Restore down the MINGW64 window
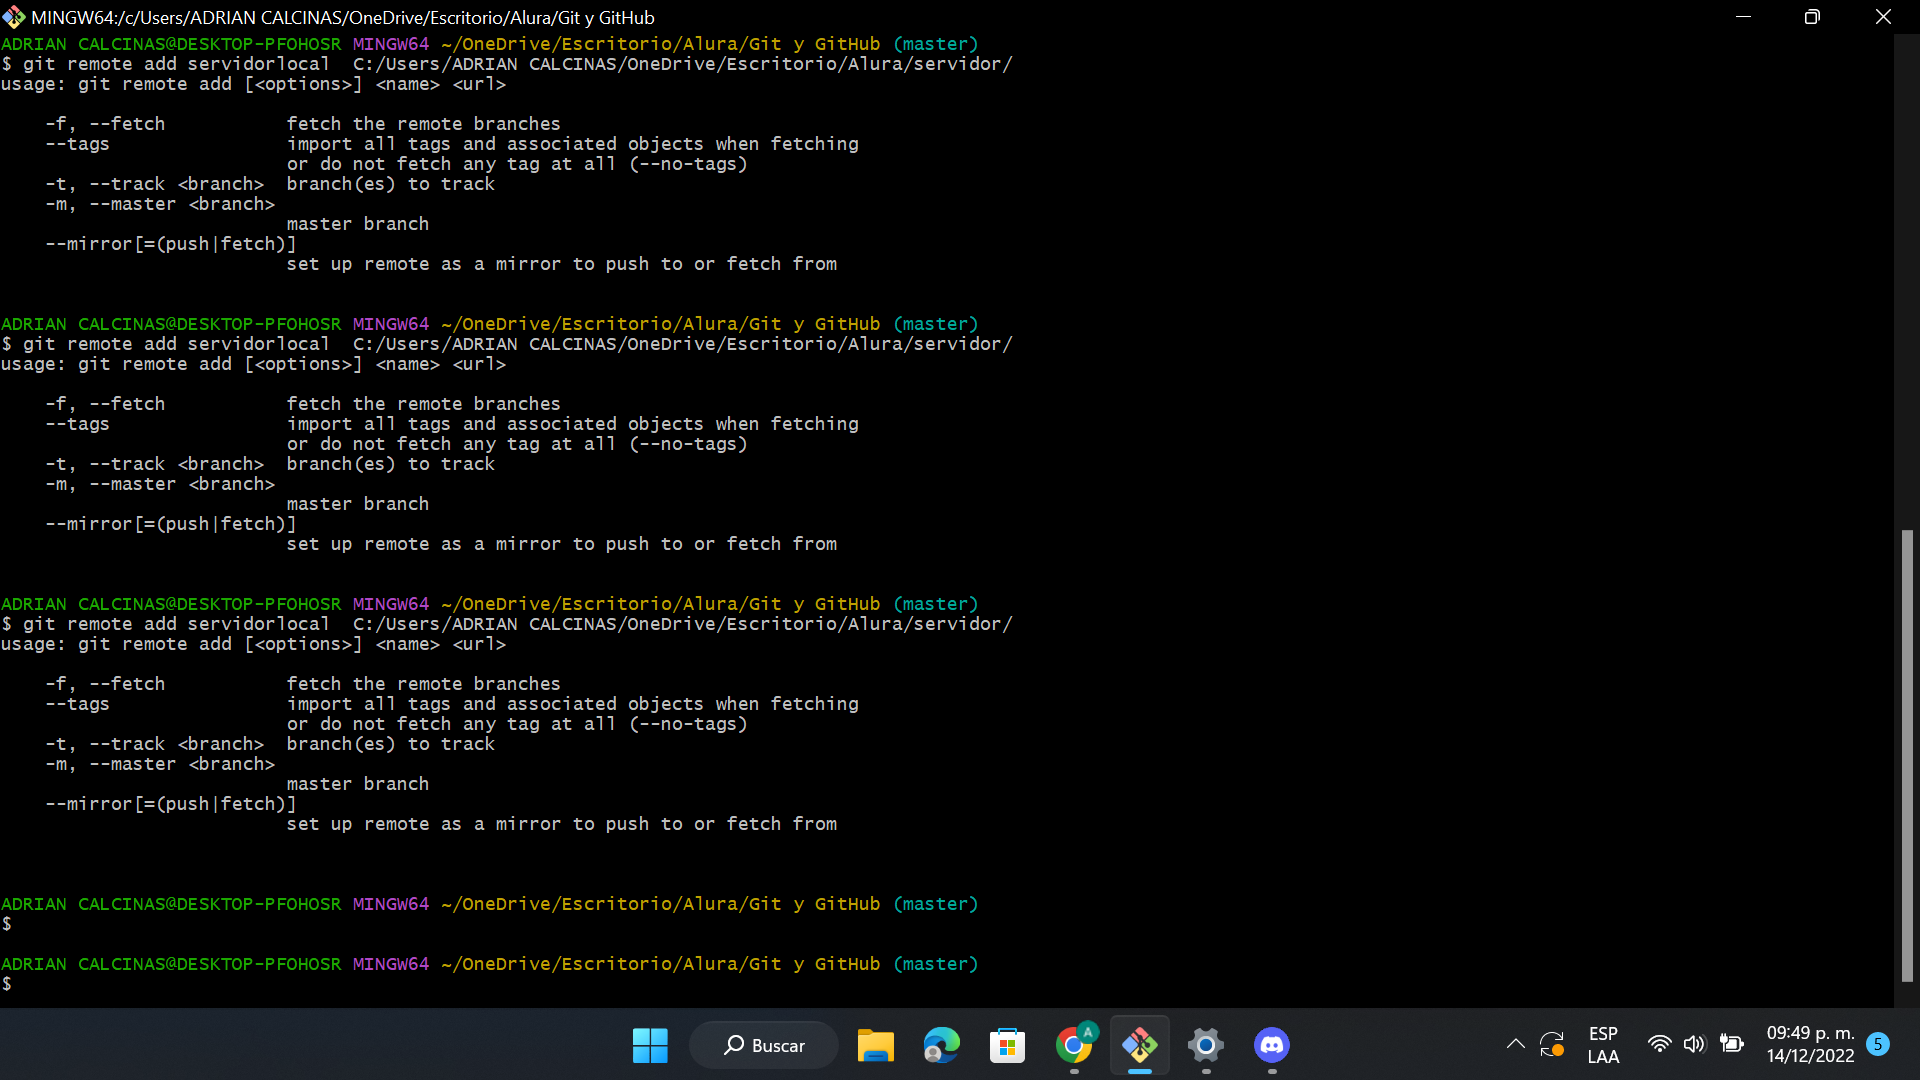This screenshot has width=1920, height=1080. click(1812, 17)
